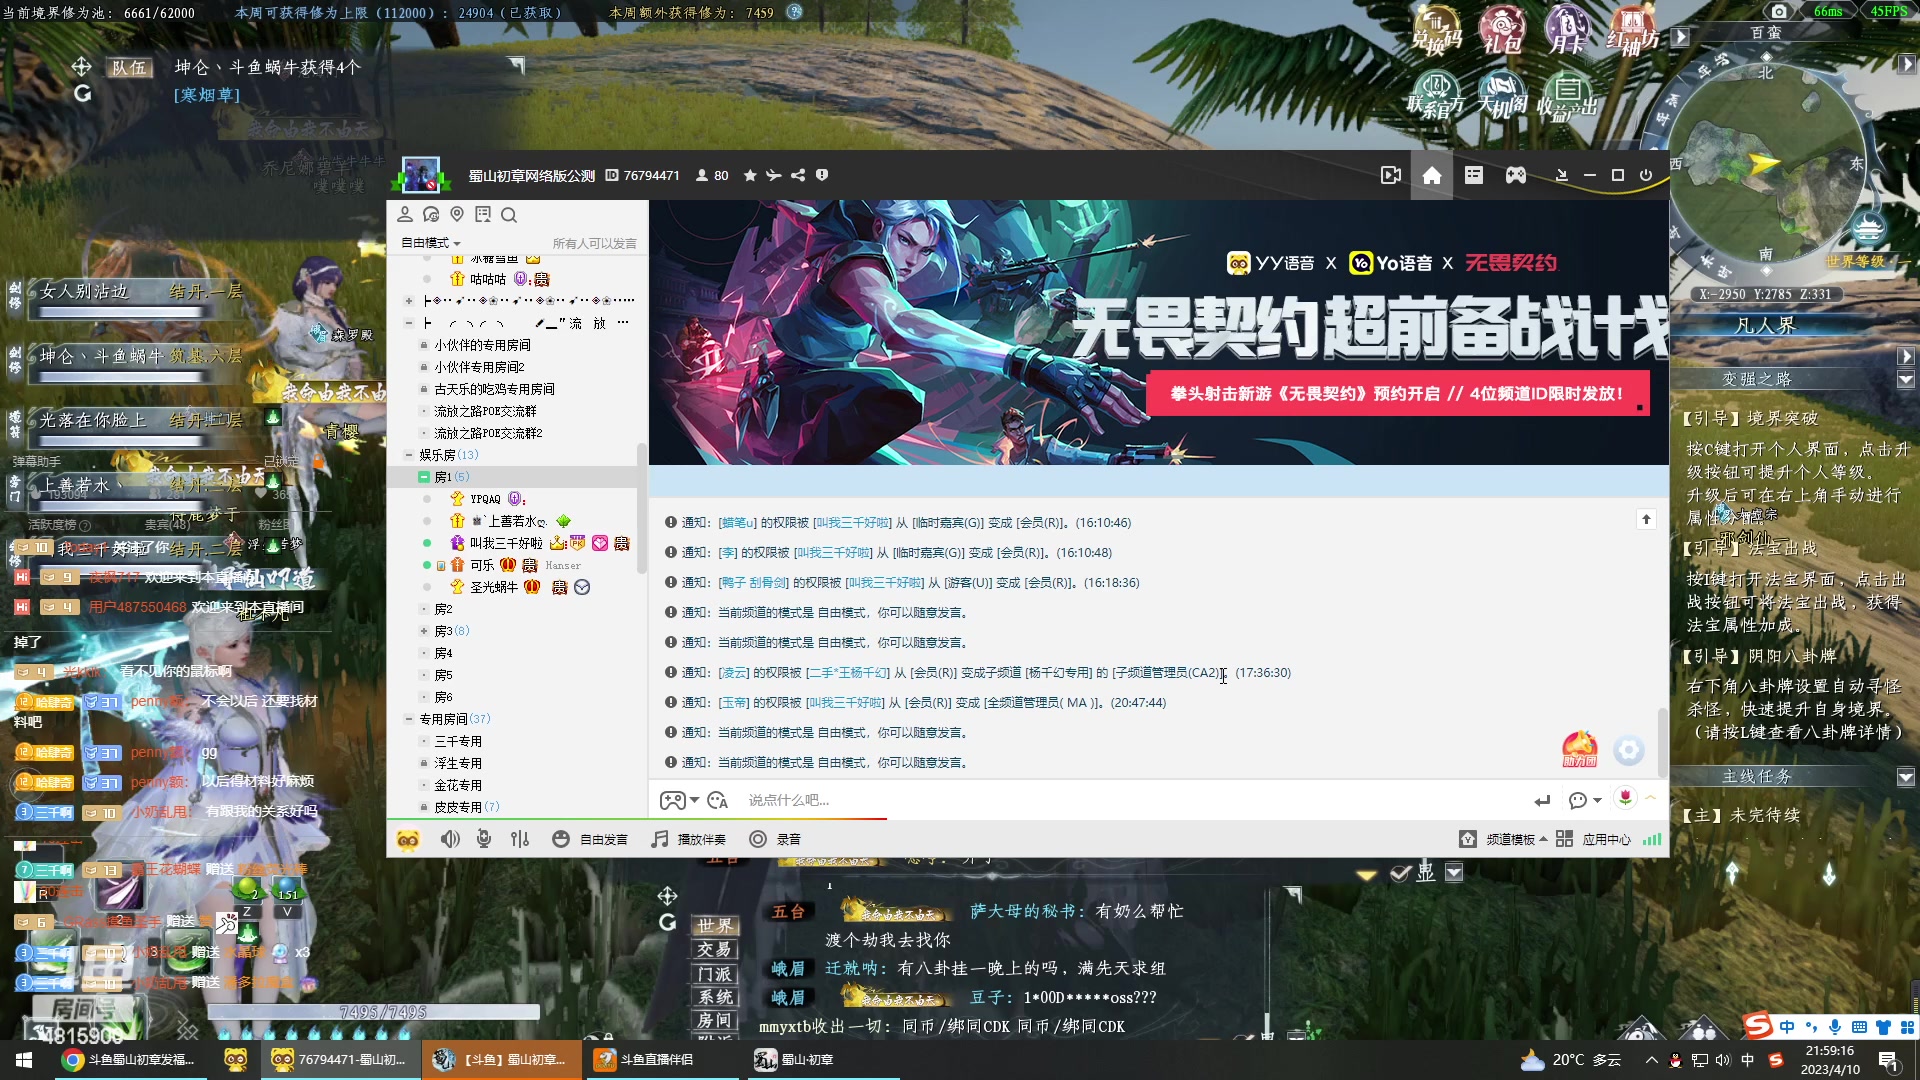Viewport: 1920px width, 1080px height.
Task: Open the 红袖坊 shop icon
Action: (x=1633, y=30)
